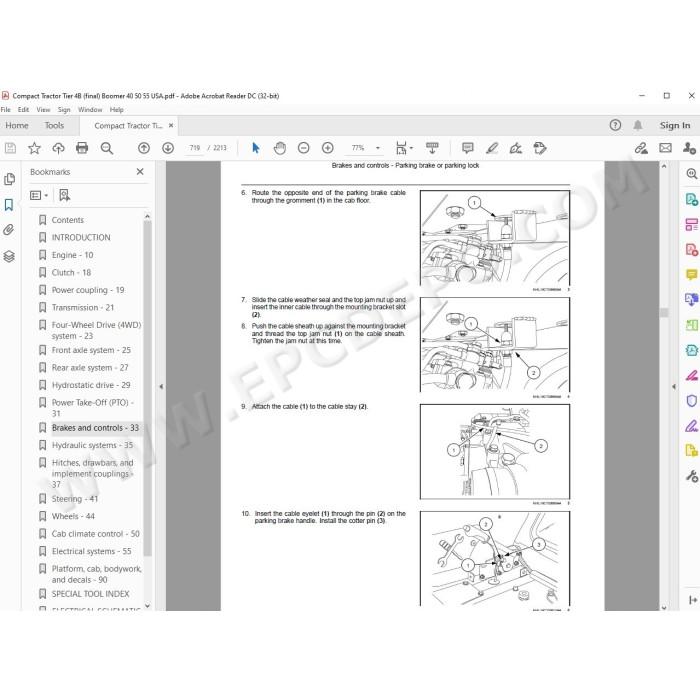Open the View menu
The width and height of the screenshot is (700, 700).
click(43, 109)
